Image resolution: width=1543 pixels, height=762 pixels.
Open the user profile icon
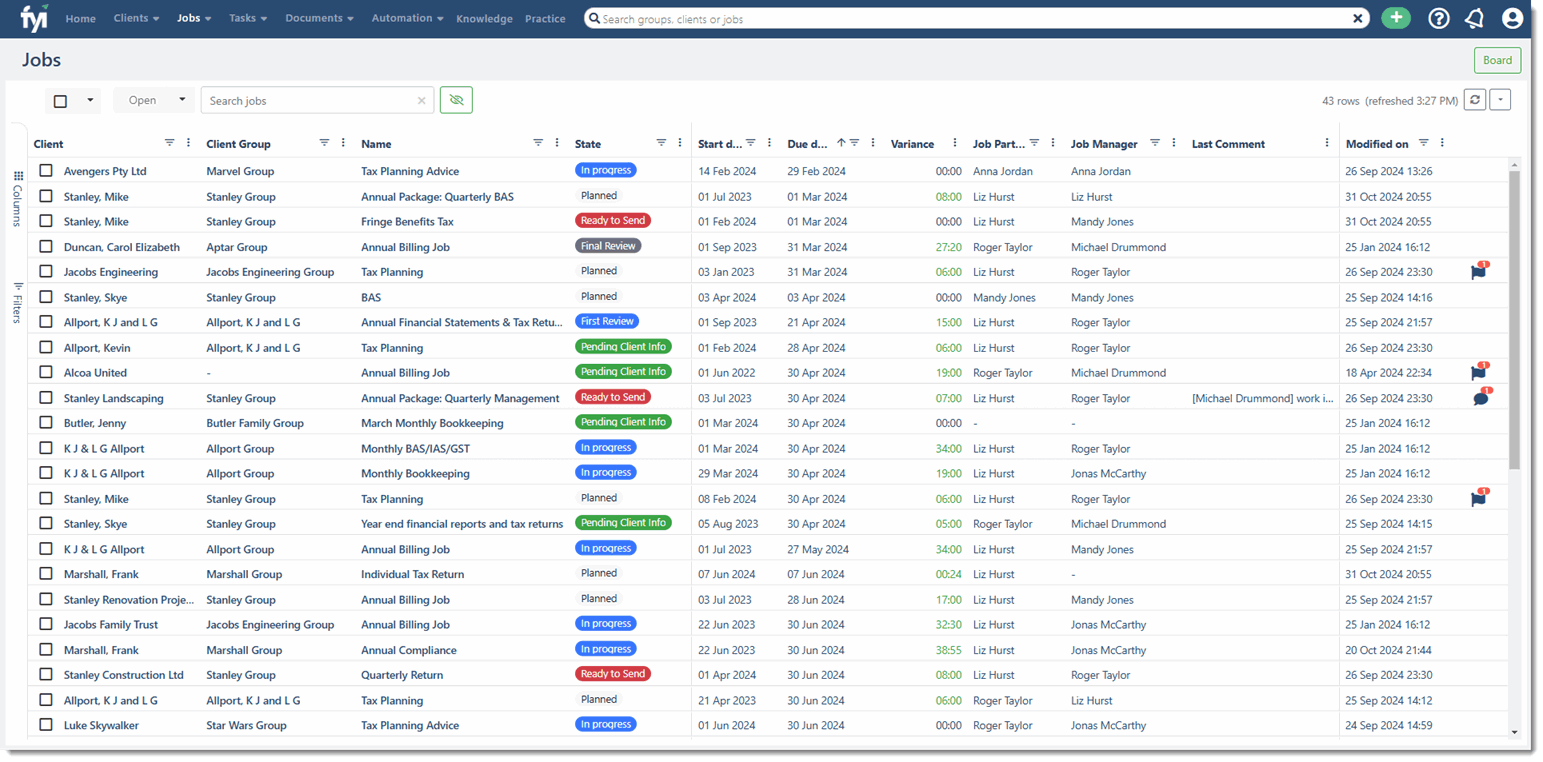(x=1512, y=18)
